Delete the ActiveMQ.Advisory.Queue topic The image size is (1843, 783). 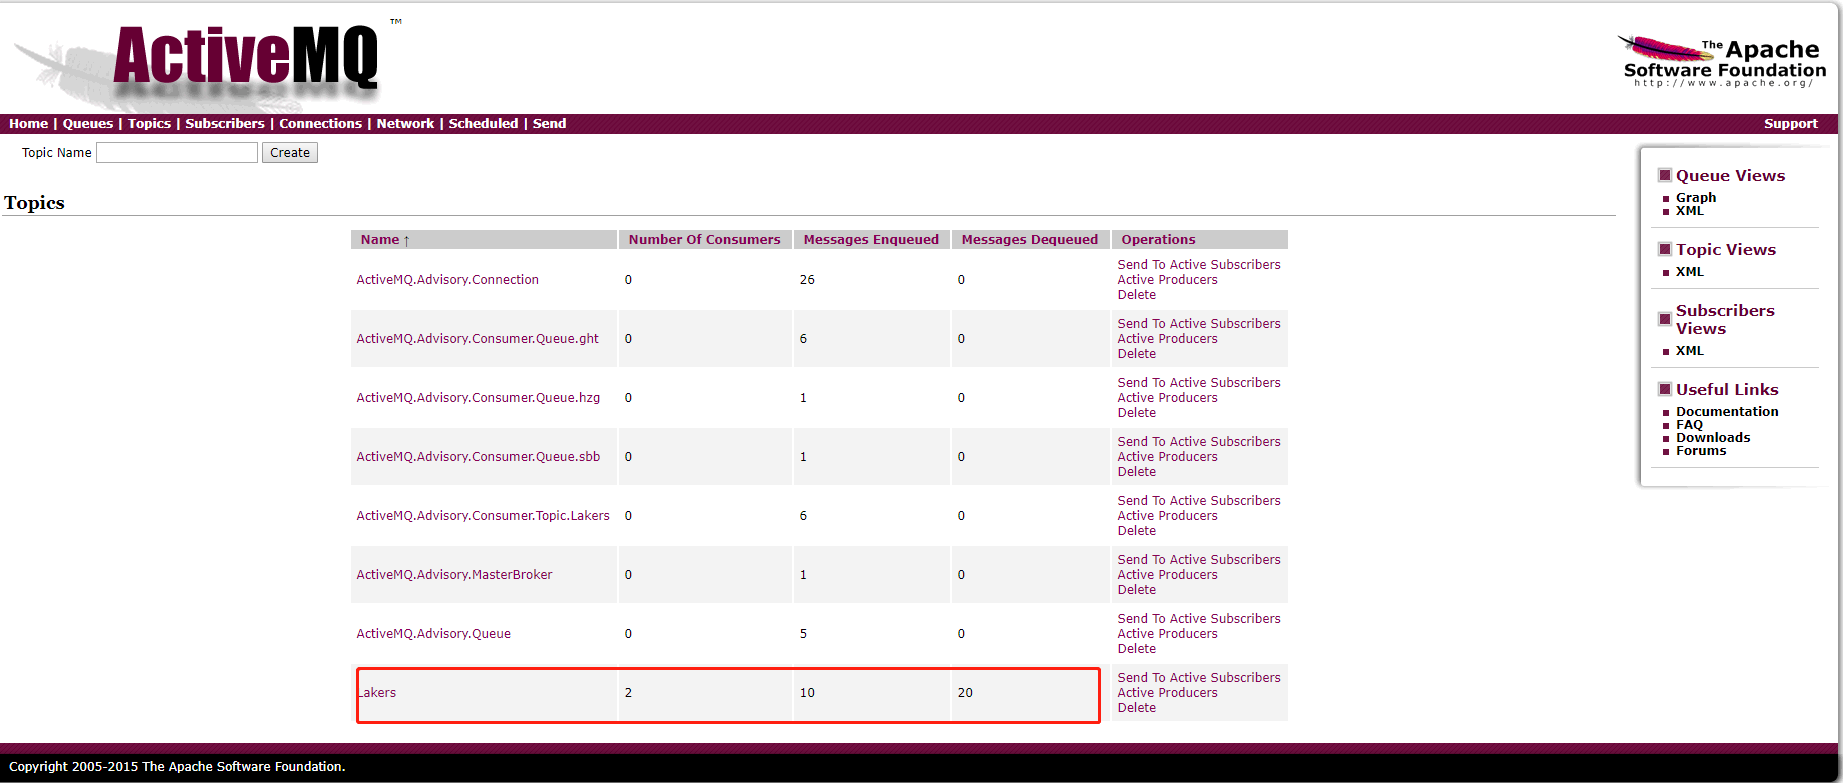pos(1137,649)
